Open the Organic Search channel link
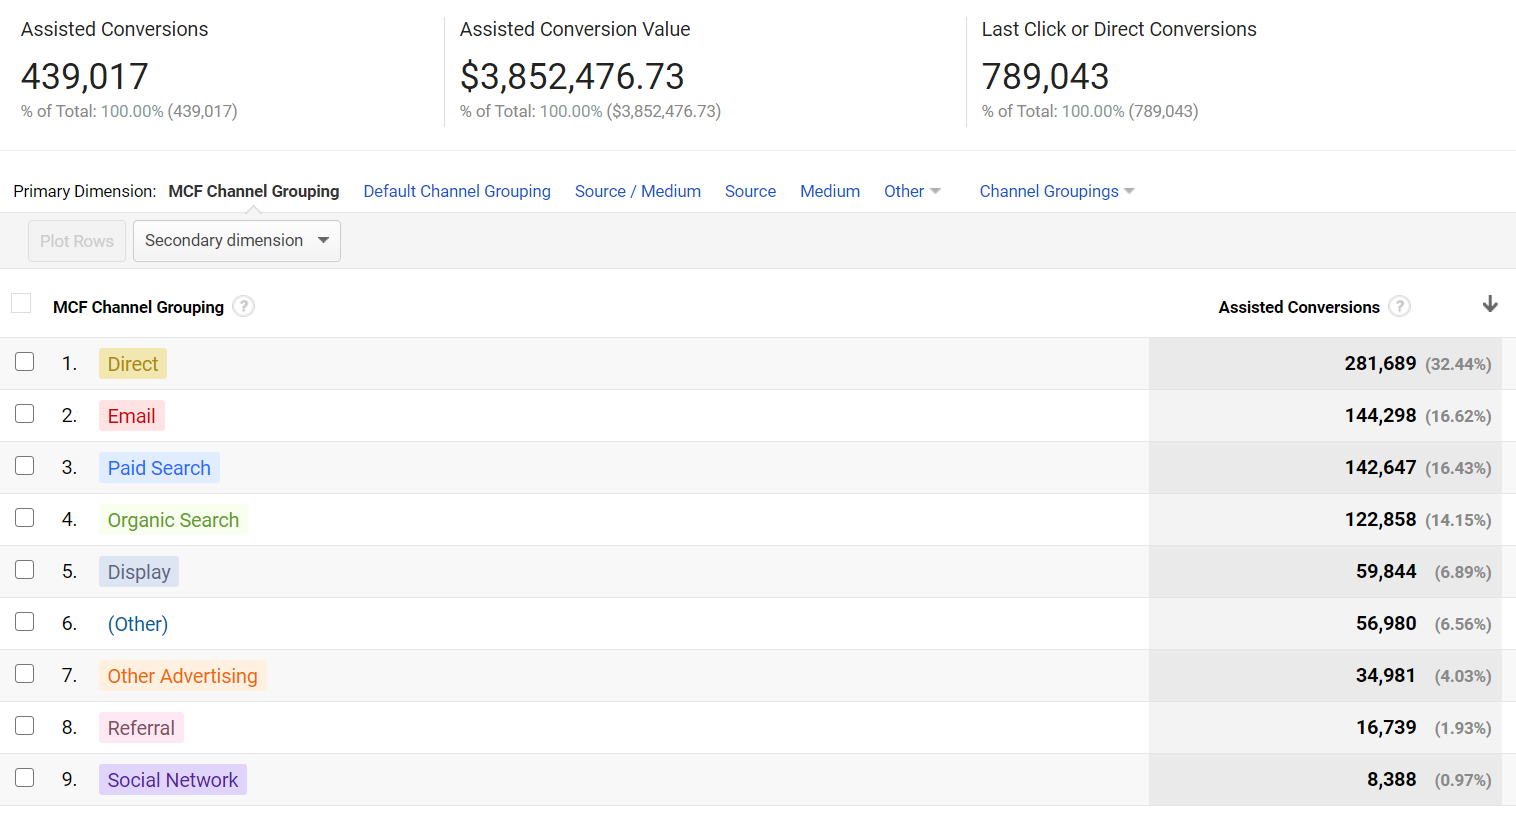The width and height of the screenshot is (1516, 813). pyautogui.click(x=173, y=519)
